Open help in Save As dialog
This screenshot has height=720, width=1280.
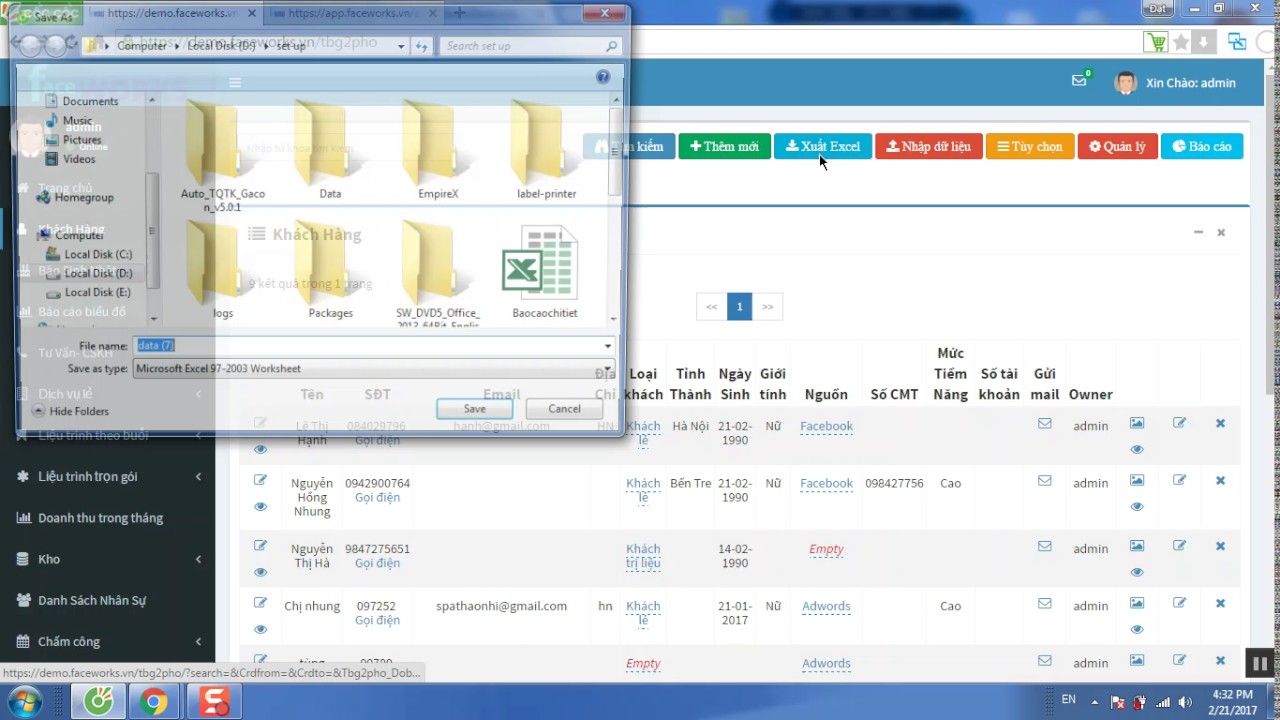603,77
